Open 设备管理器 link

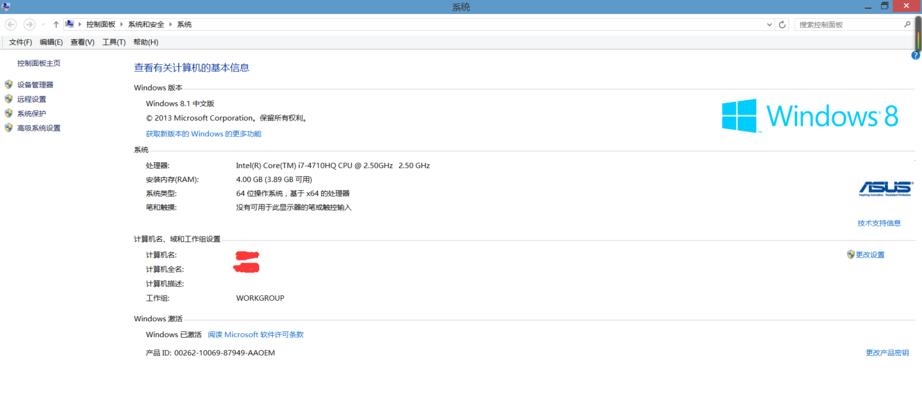(x=35, y=85)
